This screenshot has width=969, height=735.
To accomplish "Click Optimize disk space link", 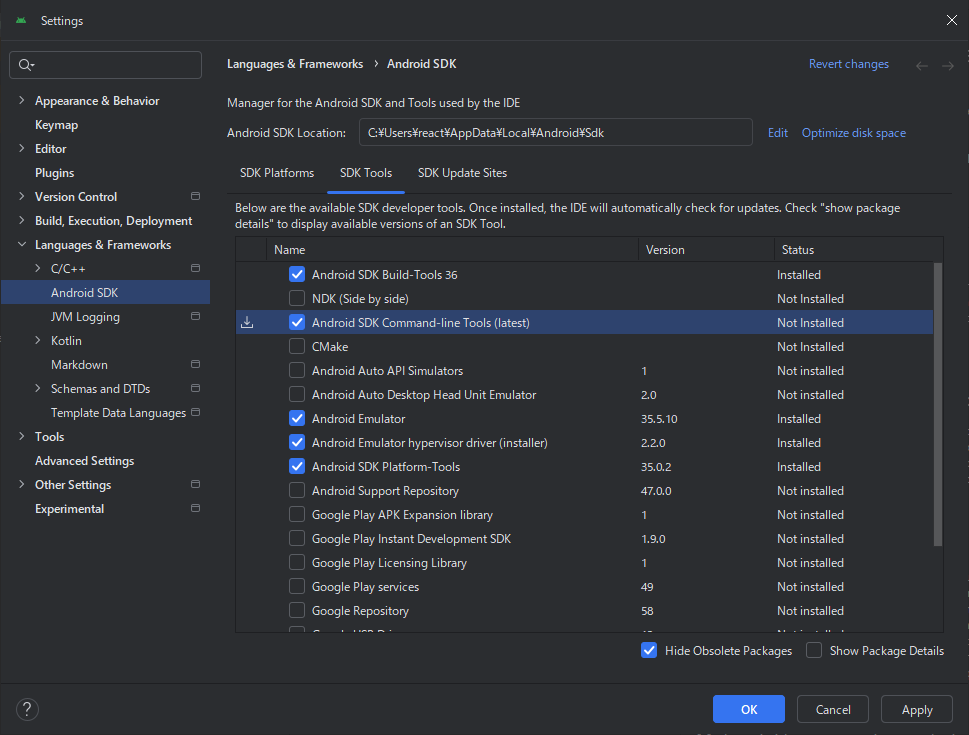I will (853, 133).
